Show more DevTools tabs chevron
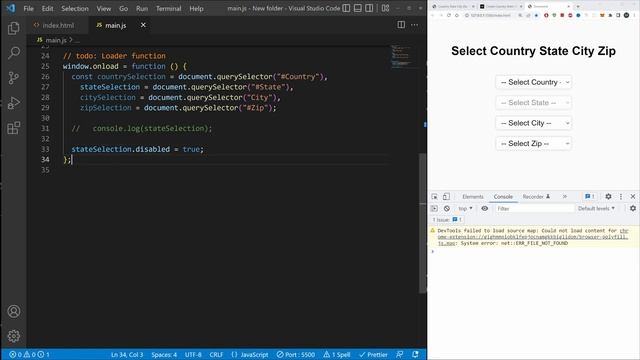The image size is (640, 360). tap(565, 196)
